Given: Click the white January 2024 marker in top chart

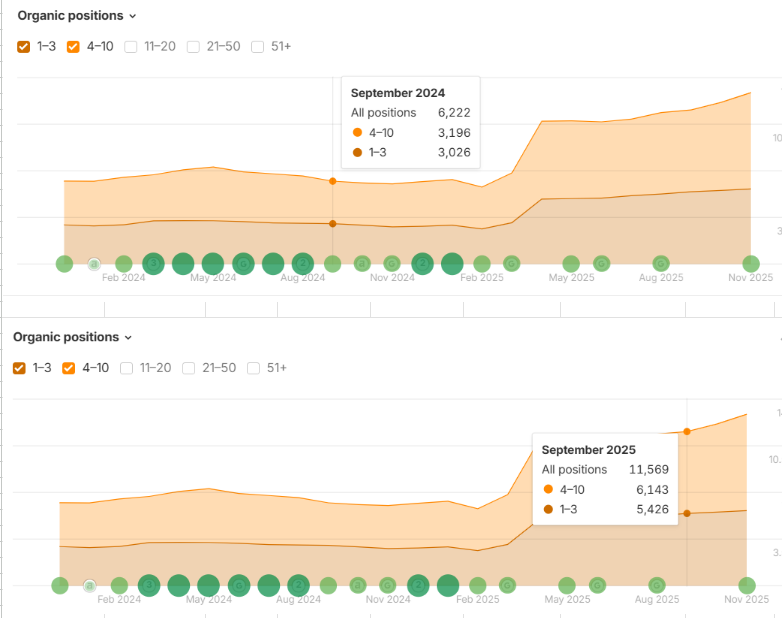Looking at the screenshot, I should 94,264.
